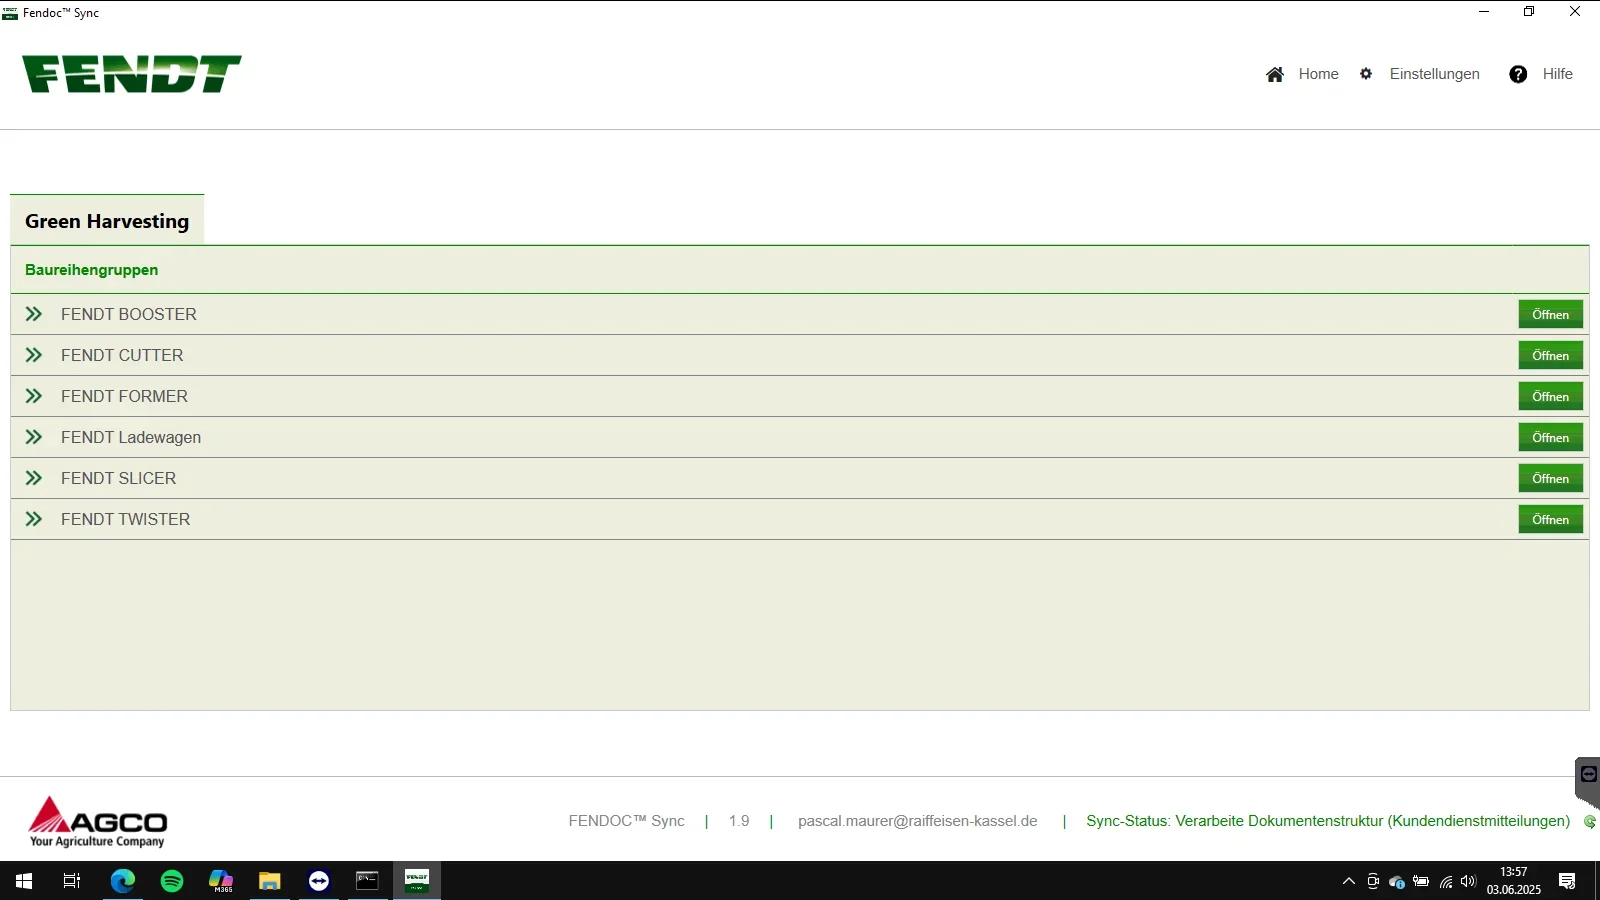Select the FENDT TWISTER row label

[125, 519]
